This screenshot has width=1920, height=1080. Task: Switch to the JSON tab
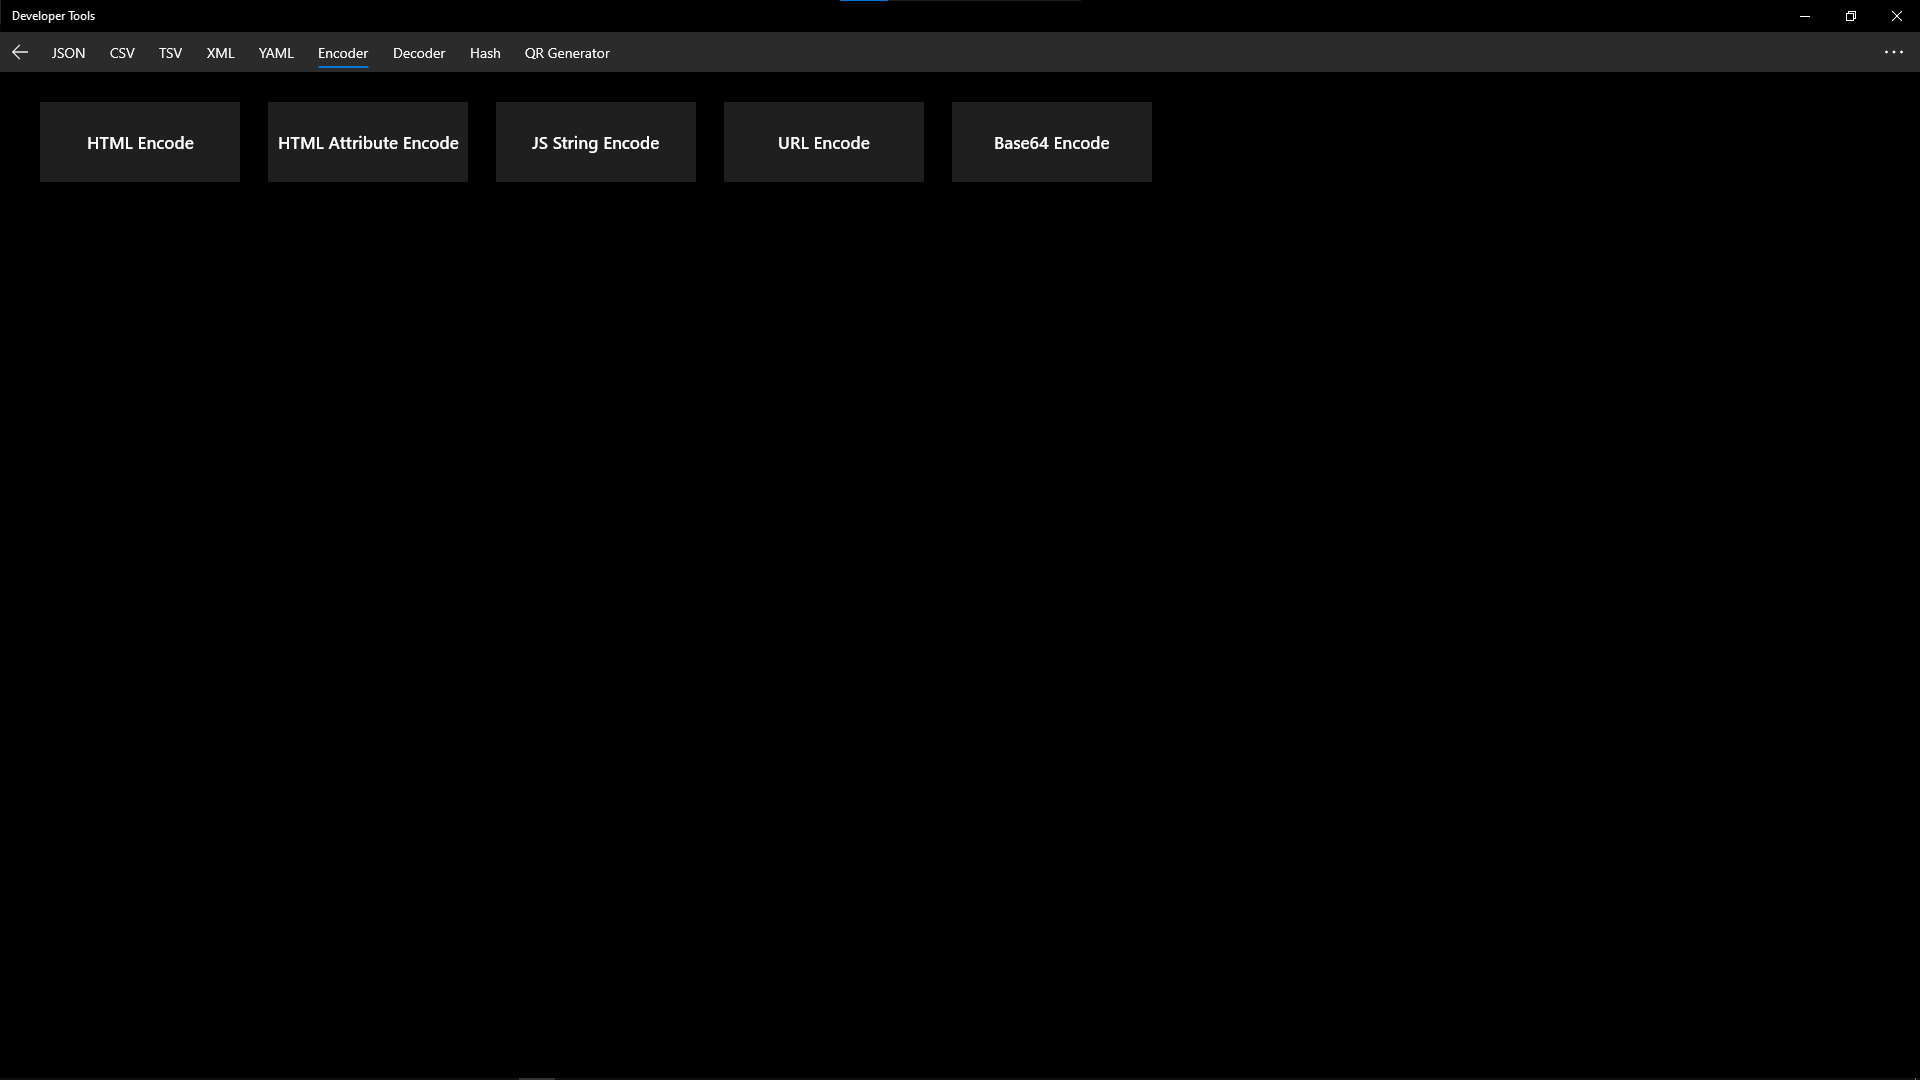click(x=68, y=53)
